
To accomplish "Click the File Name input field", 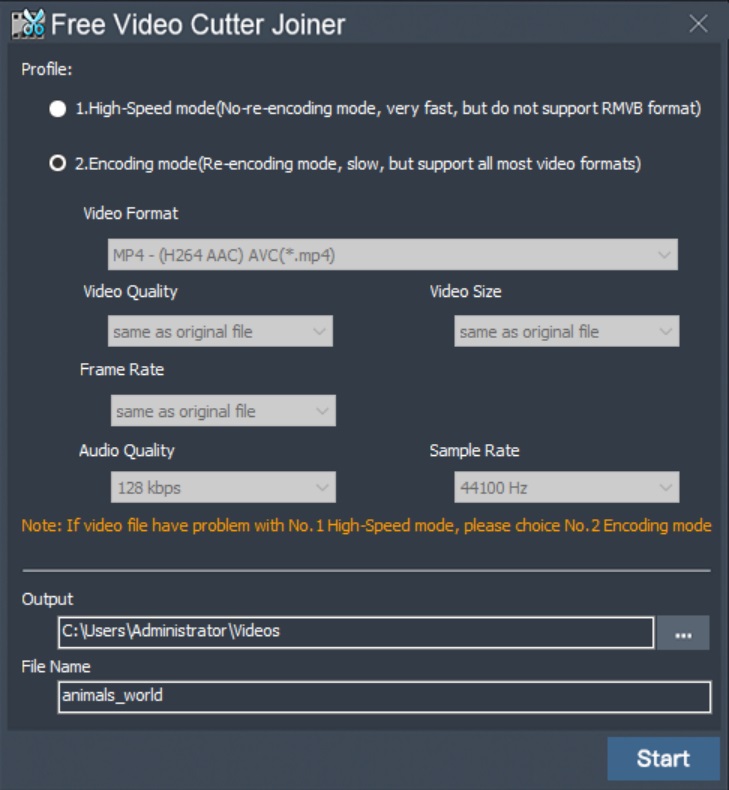I will click(x=384, y=696).
